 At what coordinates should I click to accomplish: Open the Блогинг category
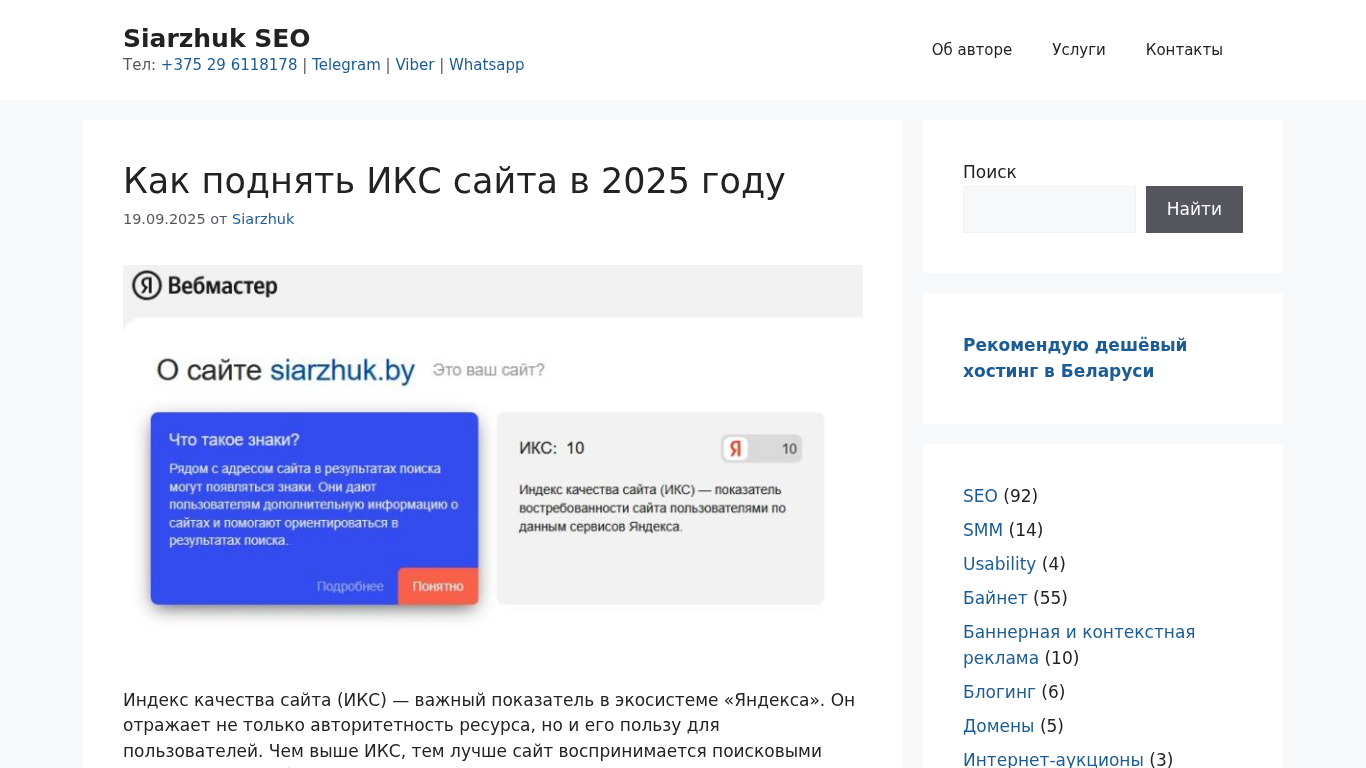click(x=999, y=692)
